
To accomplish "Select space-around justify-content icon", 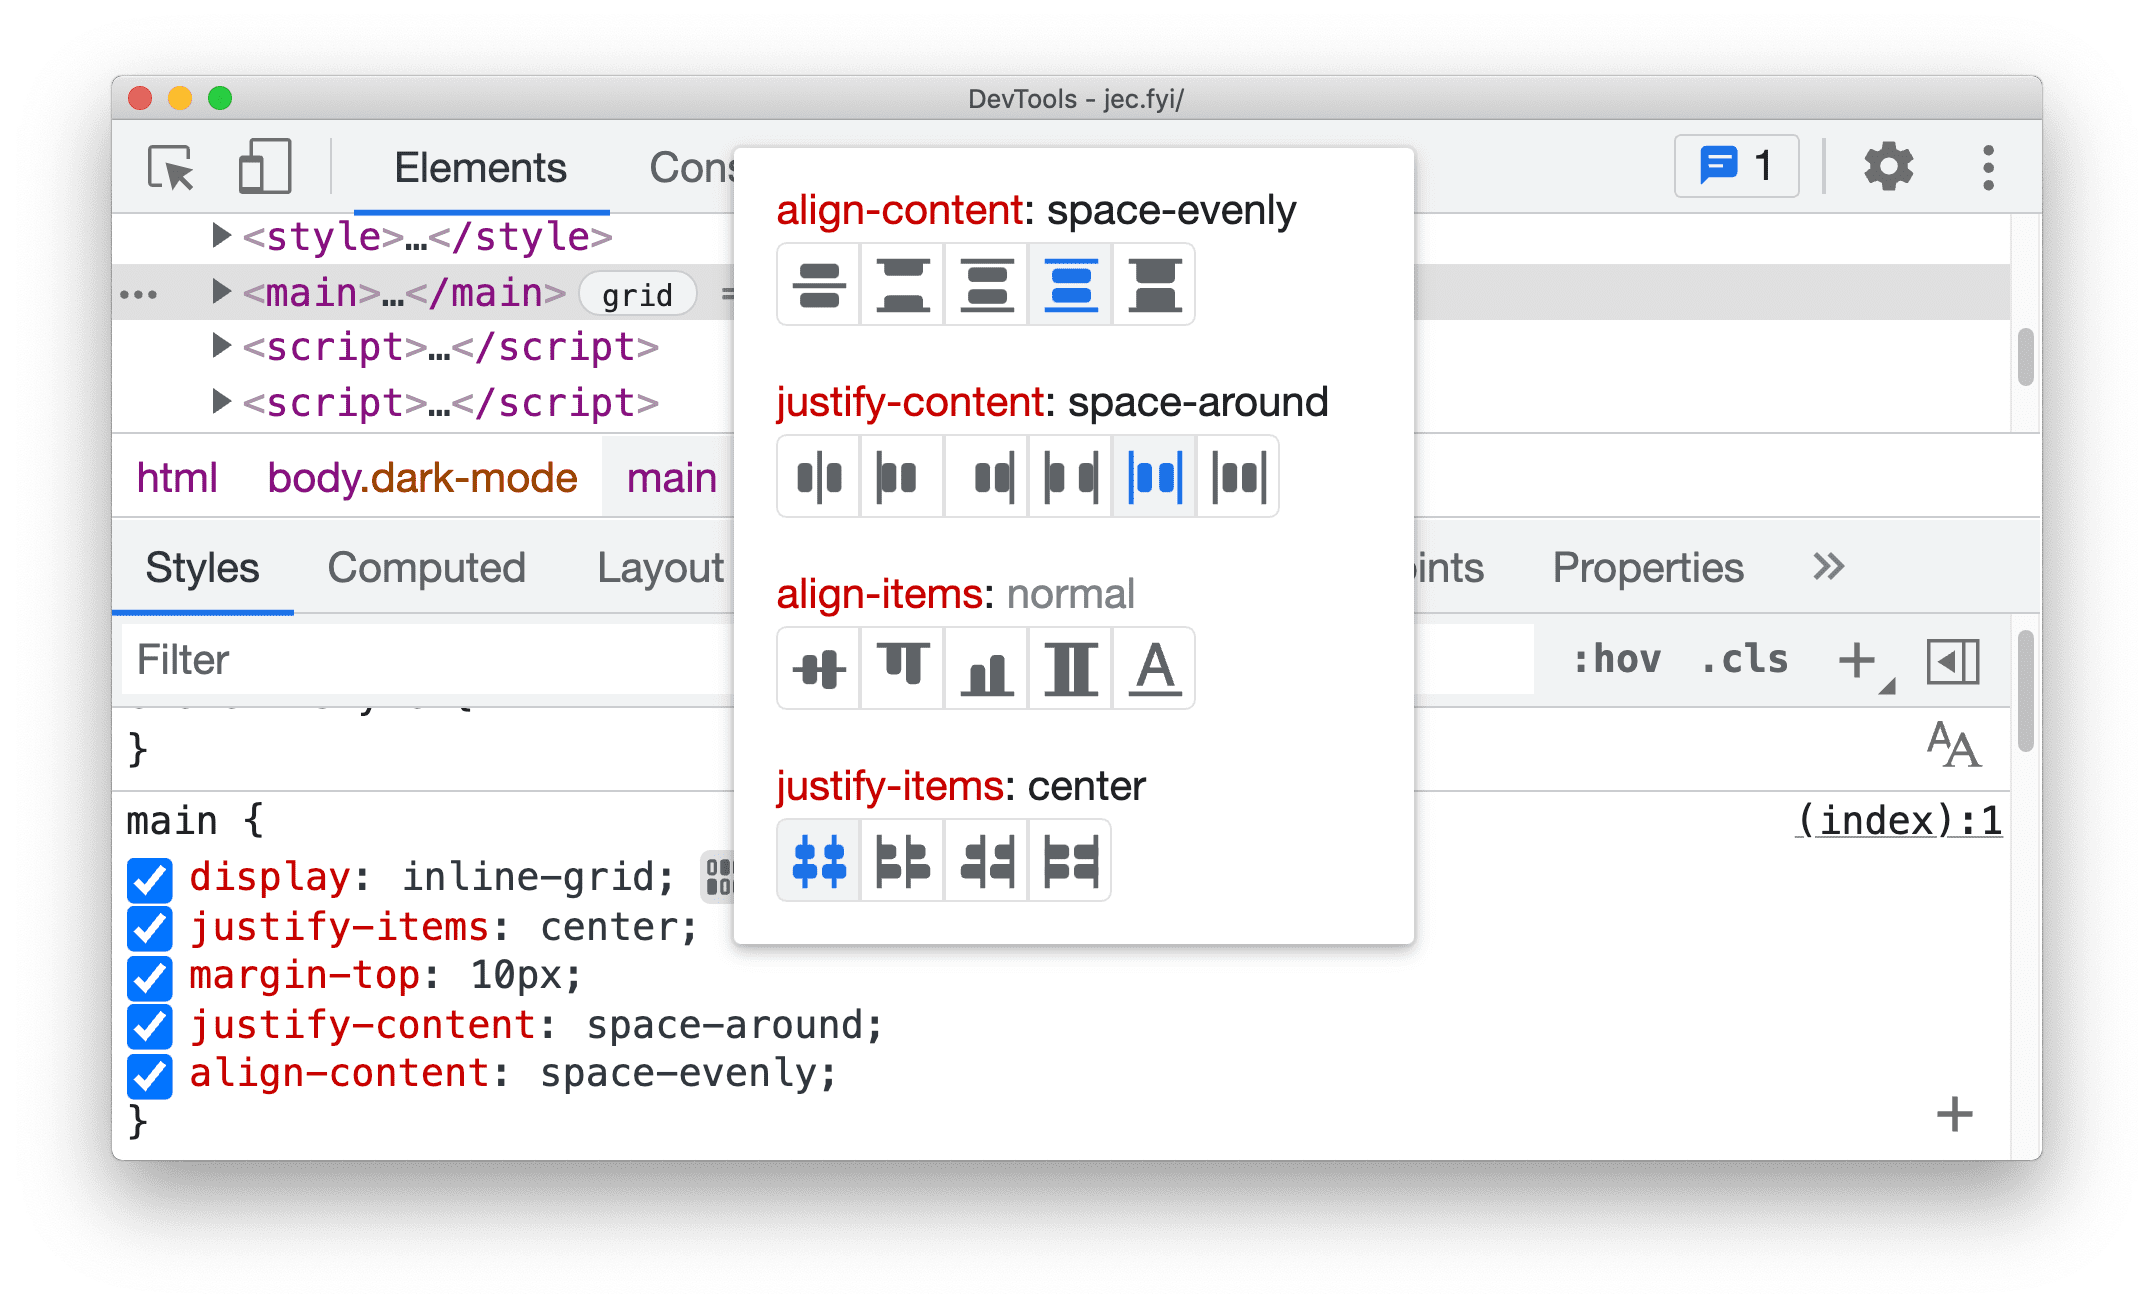I will [x=1155, y=475].
